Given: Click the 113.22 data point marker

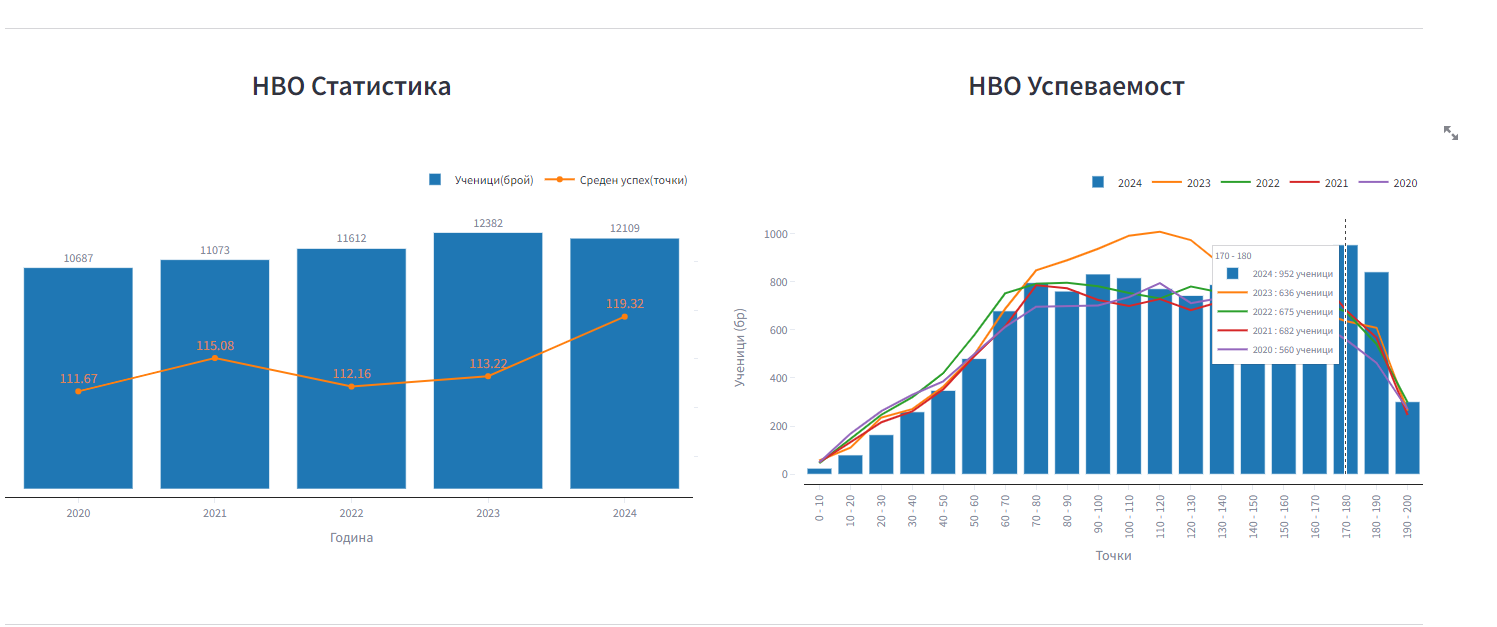Looking at the screenshot, I should tap(488, 376).
